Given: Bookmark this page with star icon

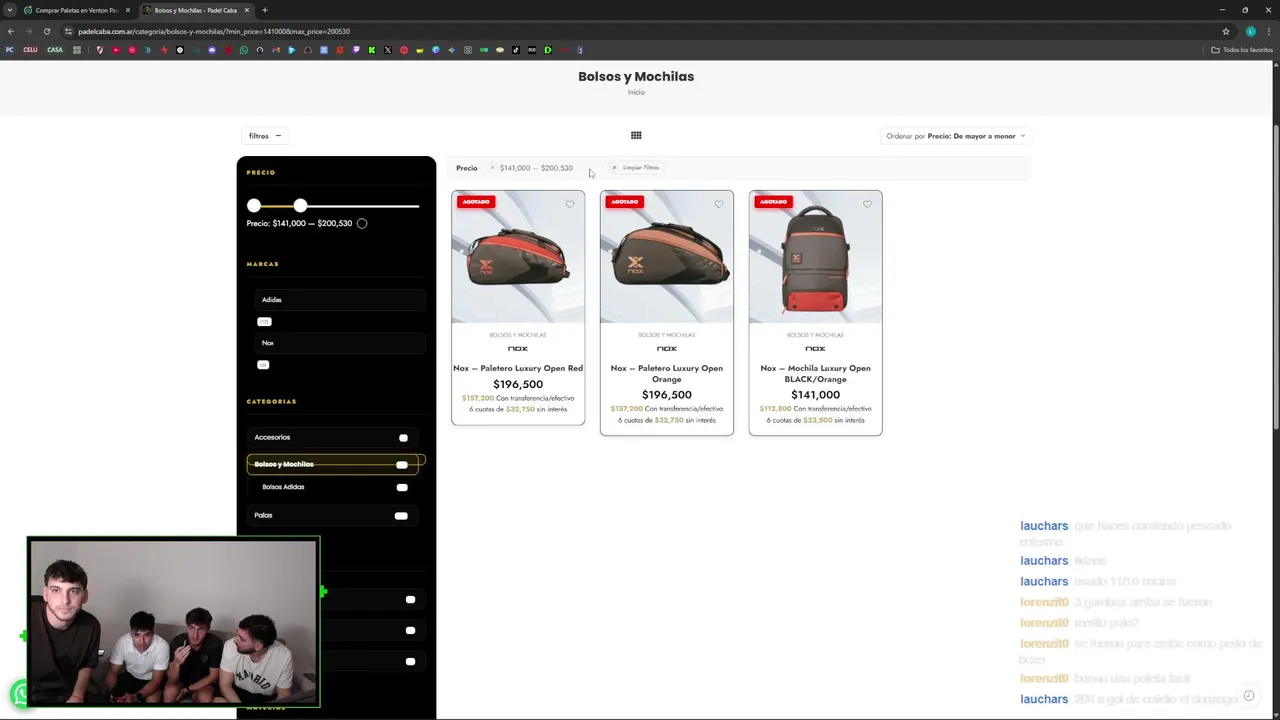Looking at the screenshot, I should (1225, 31).
